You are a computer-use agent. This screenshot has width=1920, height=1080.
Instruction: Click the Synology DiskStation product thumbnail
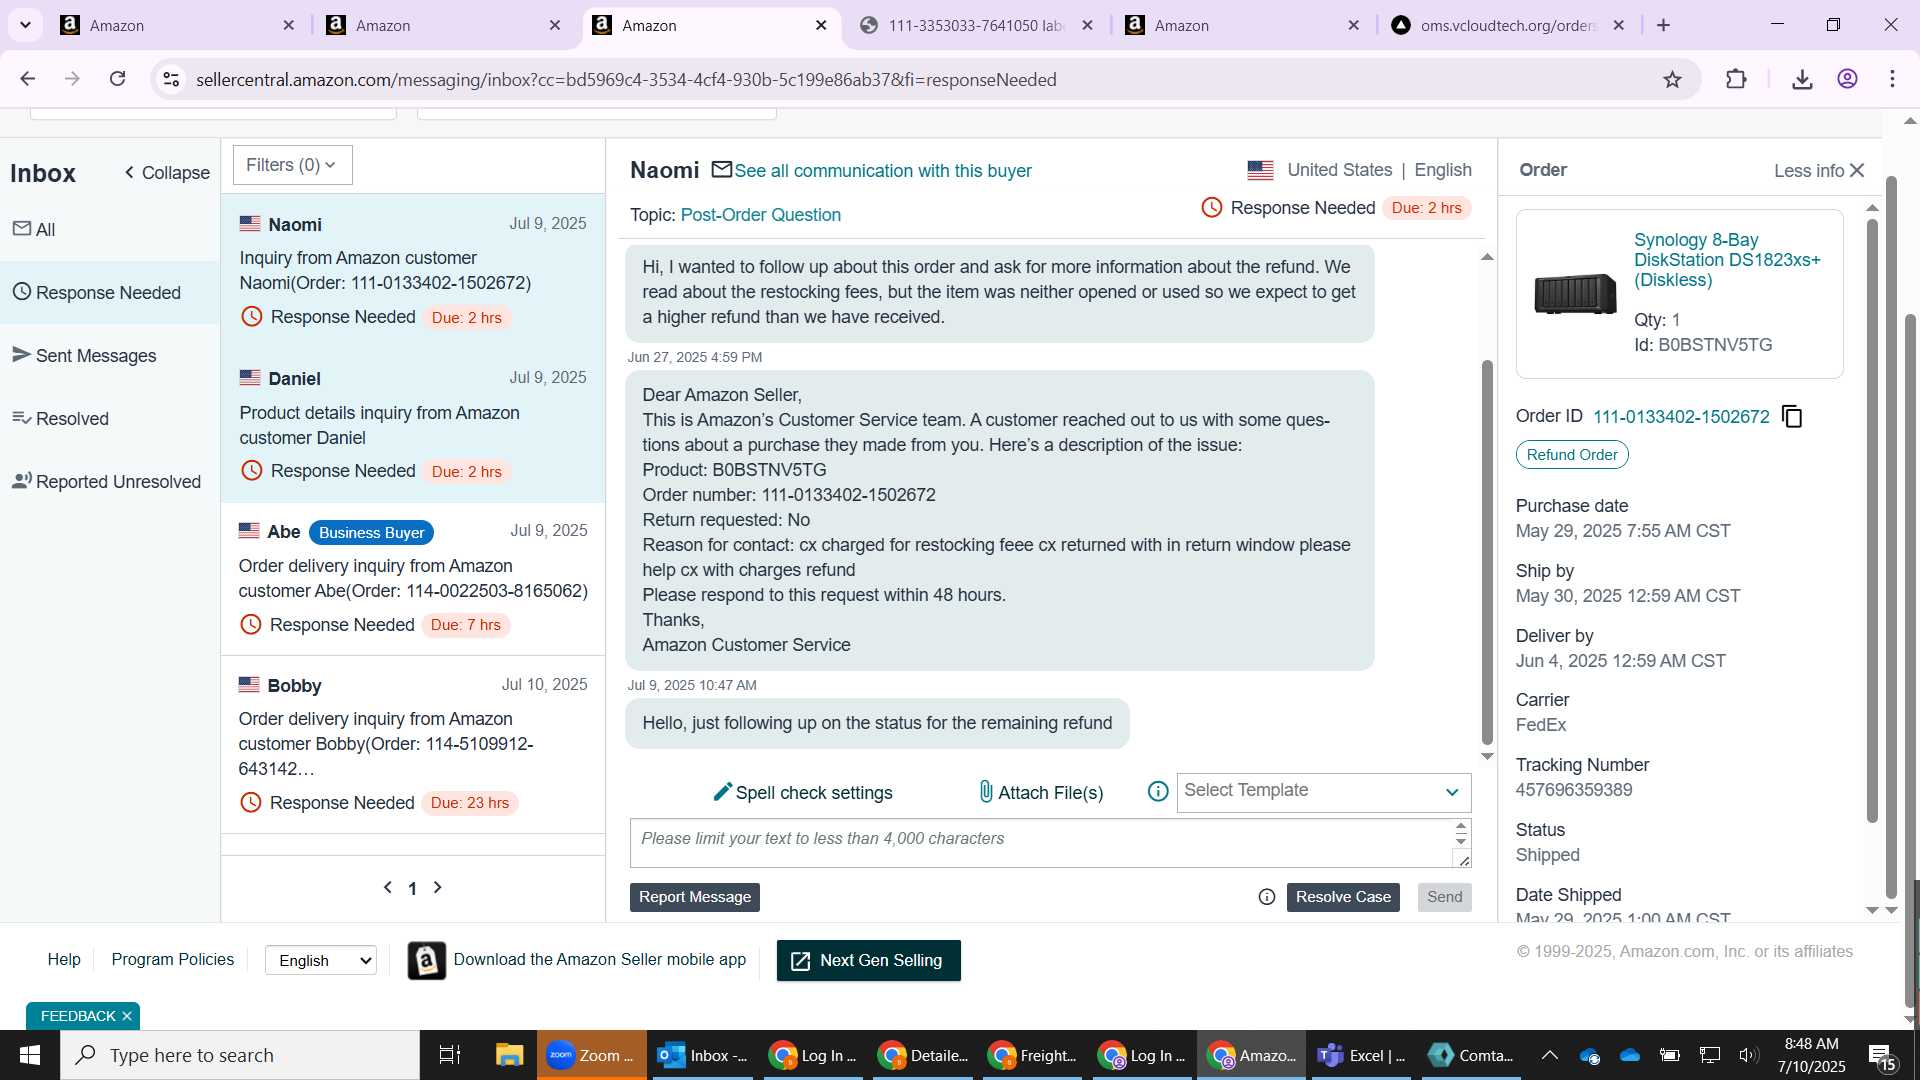coord(1575,294)
